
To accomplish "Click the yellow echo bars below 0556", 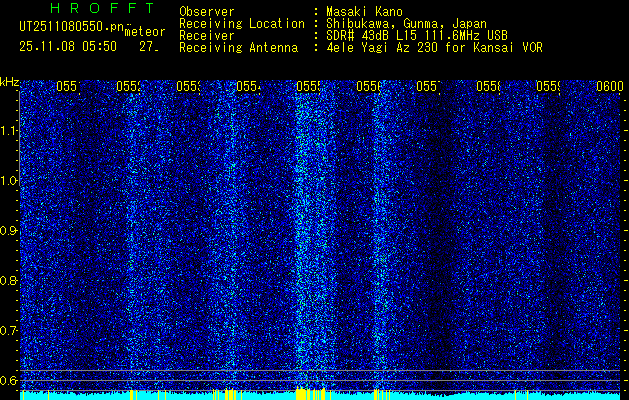I will 381,394.
